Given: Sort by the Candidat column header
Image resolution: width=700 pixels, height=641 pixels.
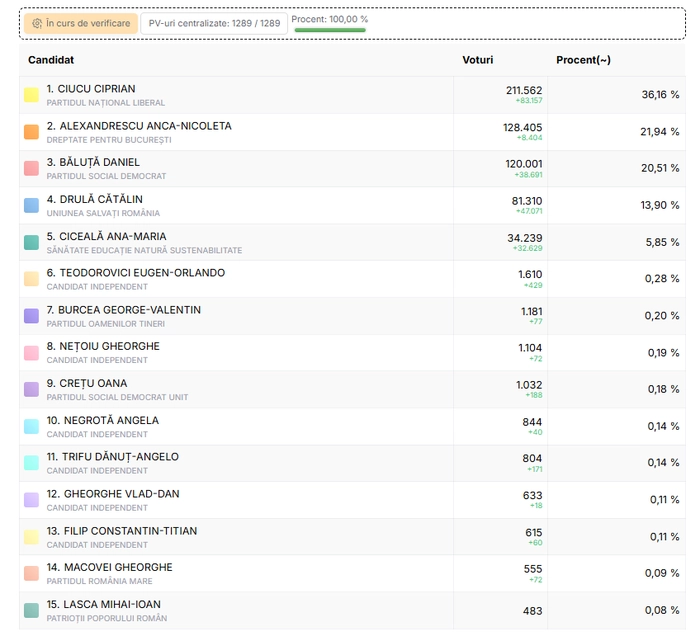Looking at the screenshot, I should pyautogui.click(x=51, y=60).
